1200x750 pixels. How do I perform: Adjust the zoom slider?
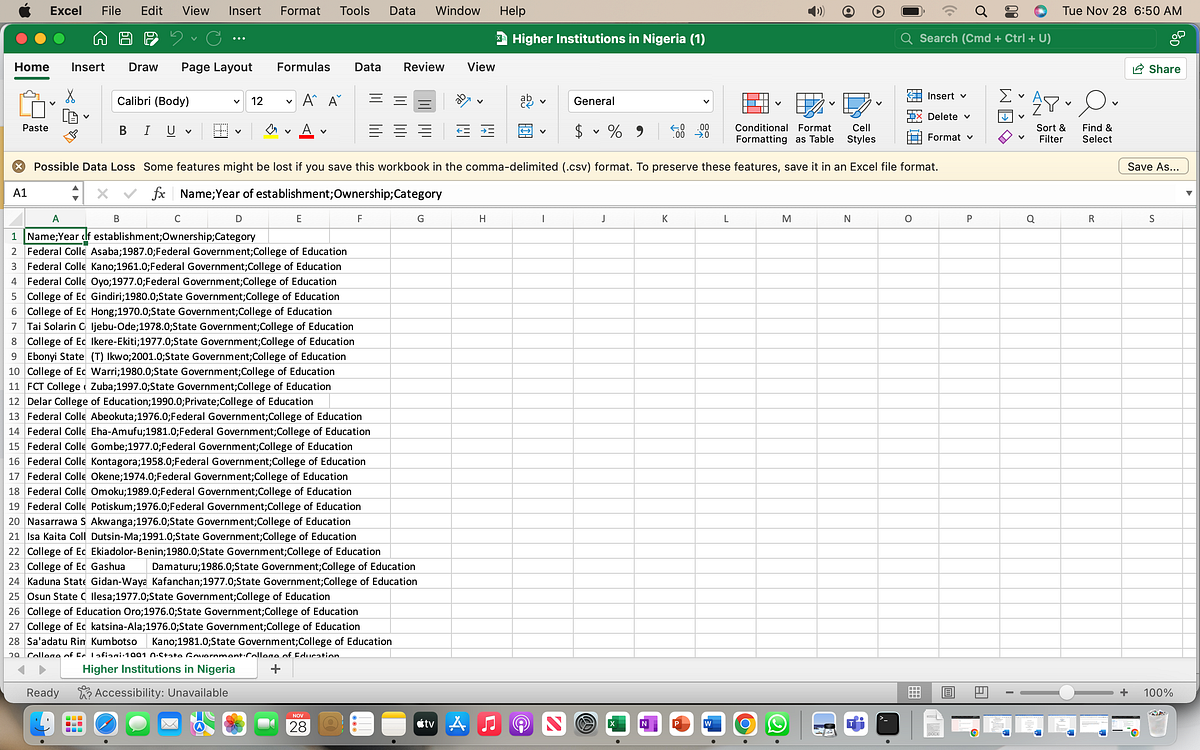point(1069,691)
